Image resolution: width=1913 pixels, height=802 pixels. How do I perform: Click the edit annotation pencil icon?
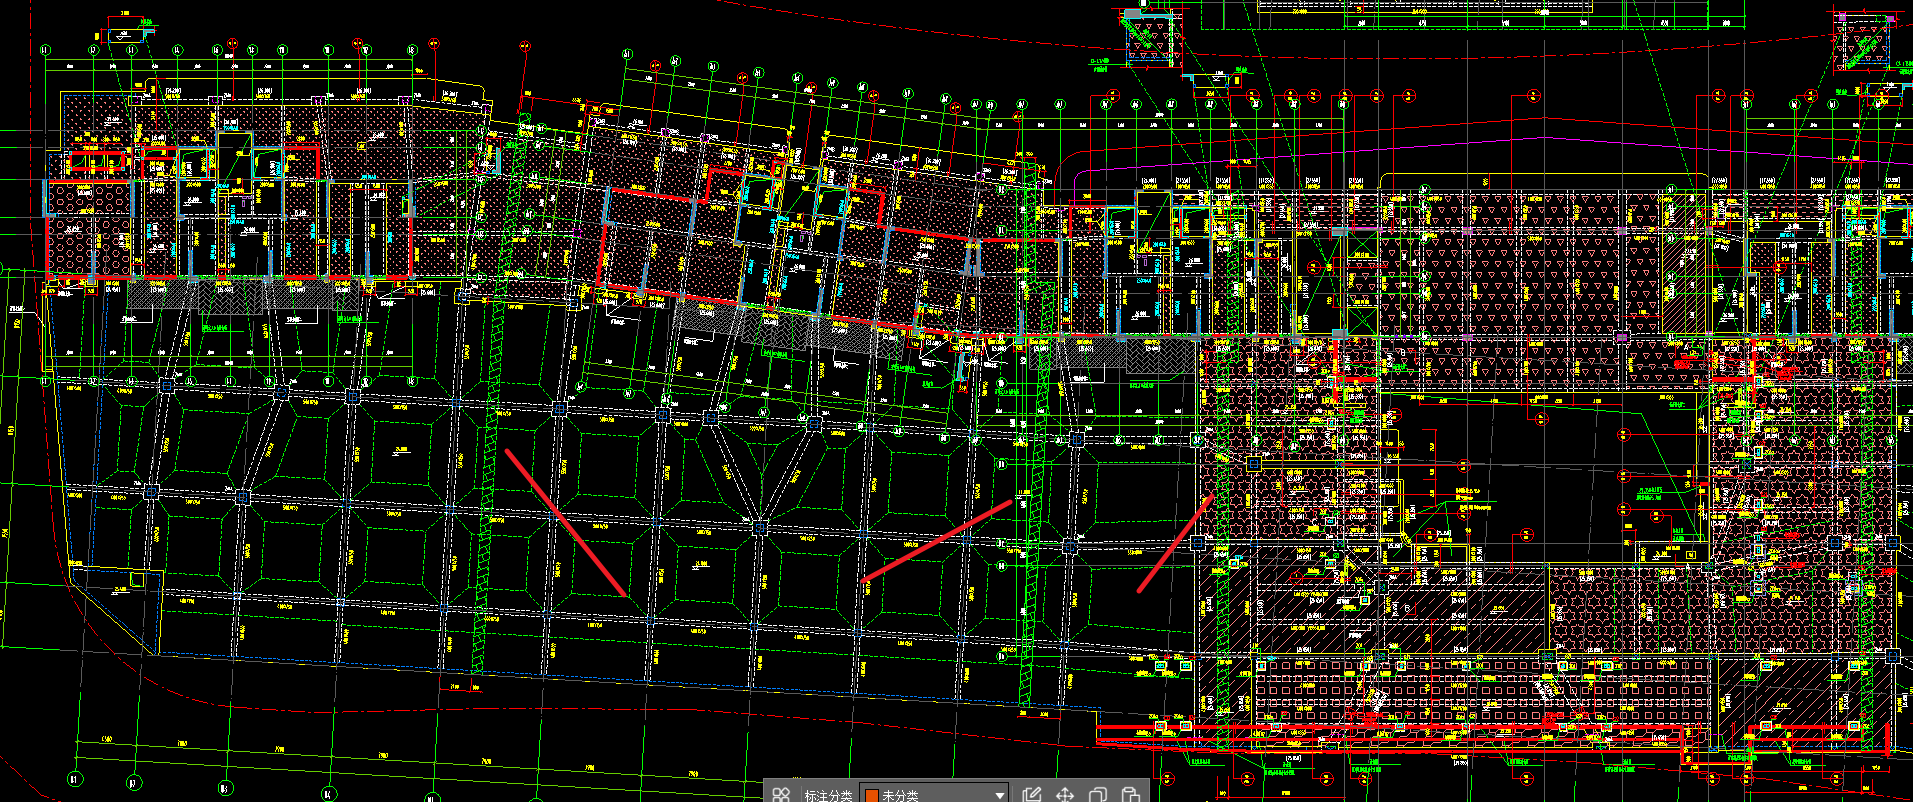(x=1032, y=794)
